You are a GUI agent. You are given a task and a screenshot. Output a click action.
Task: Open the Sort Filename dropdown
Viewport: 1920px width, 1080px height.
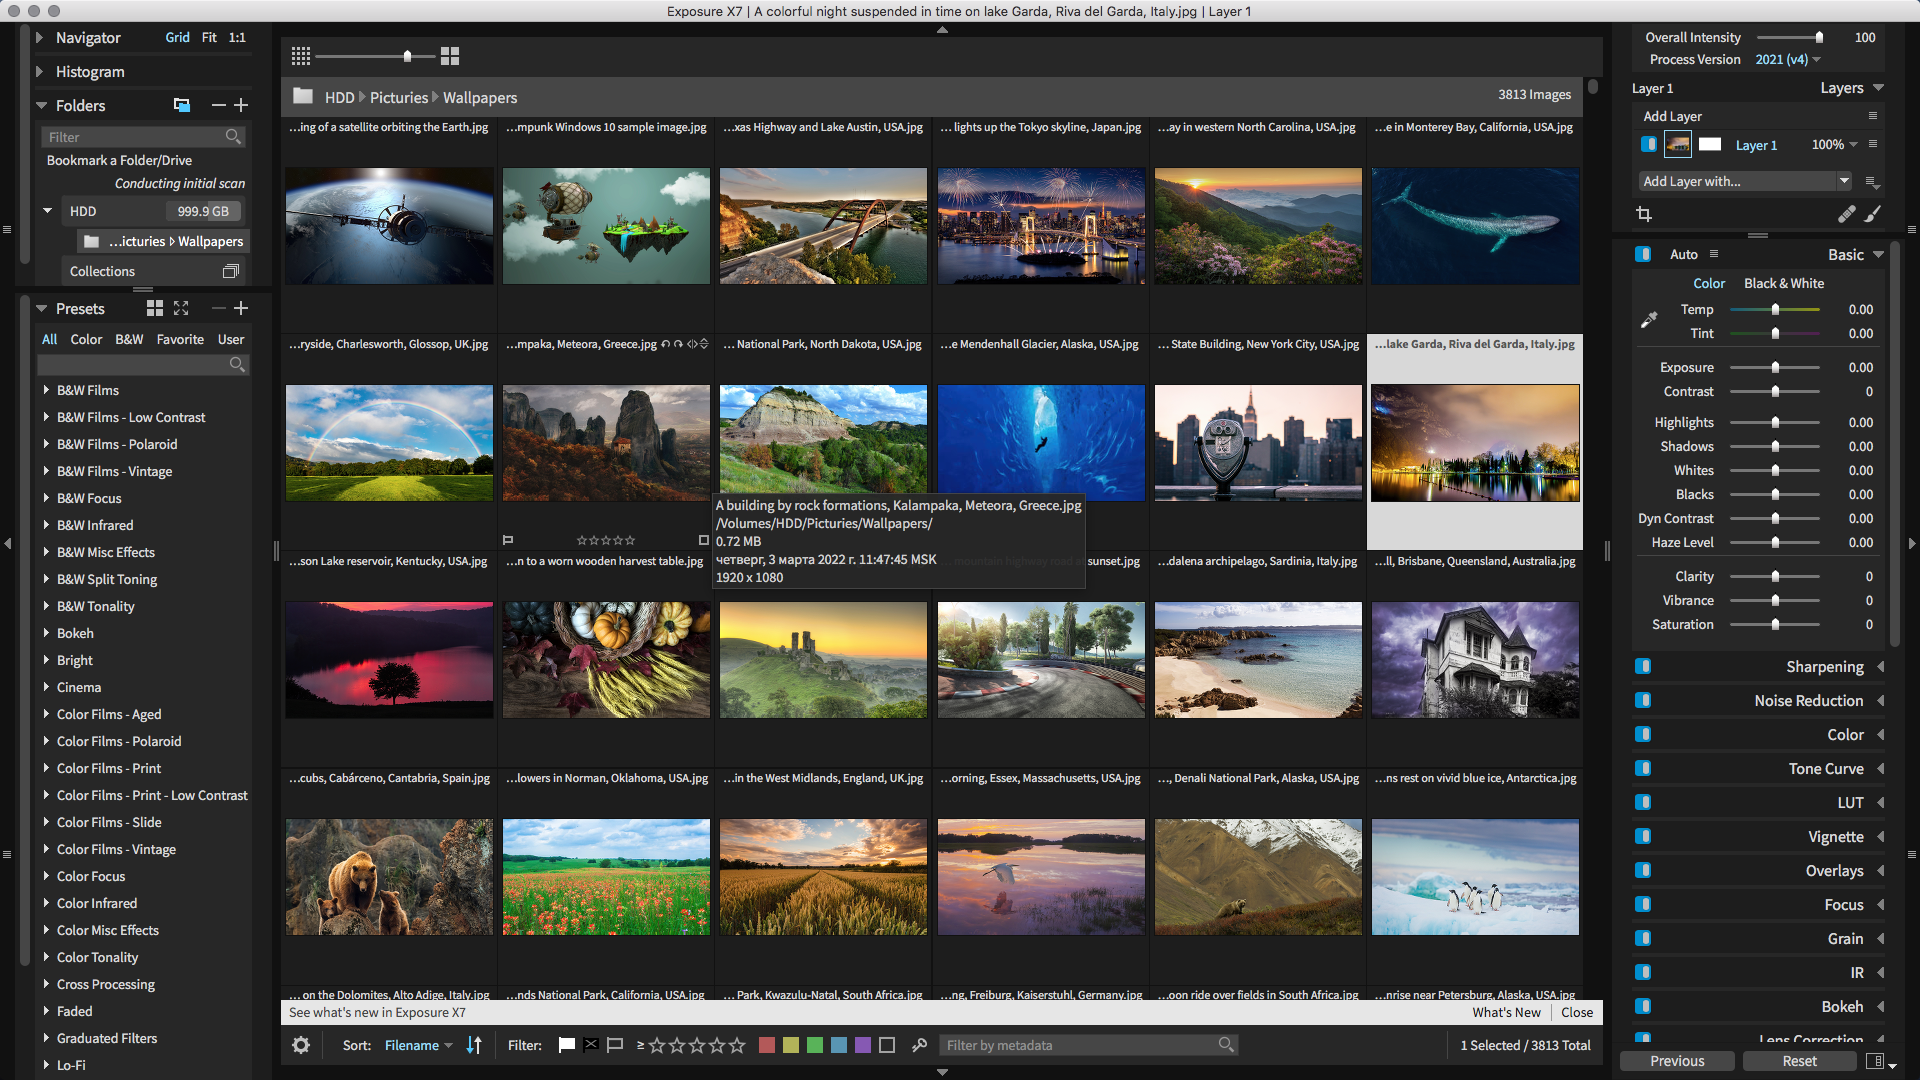click(418, 1045)
